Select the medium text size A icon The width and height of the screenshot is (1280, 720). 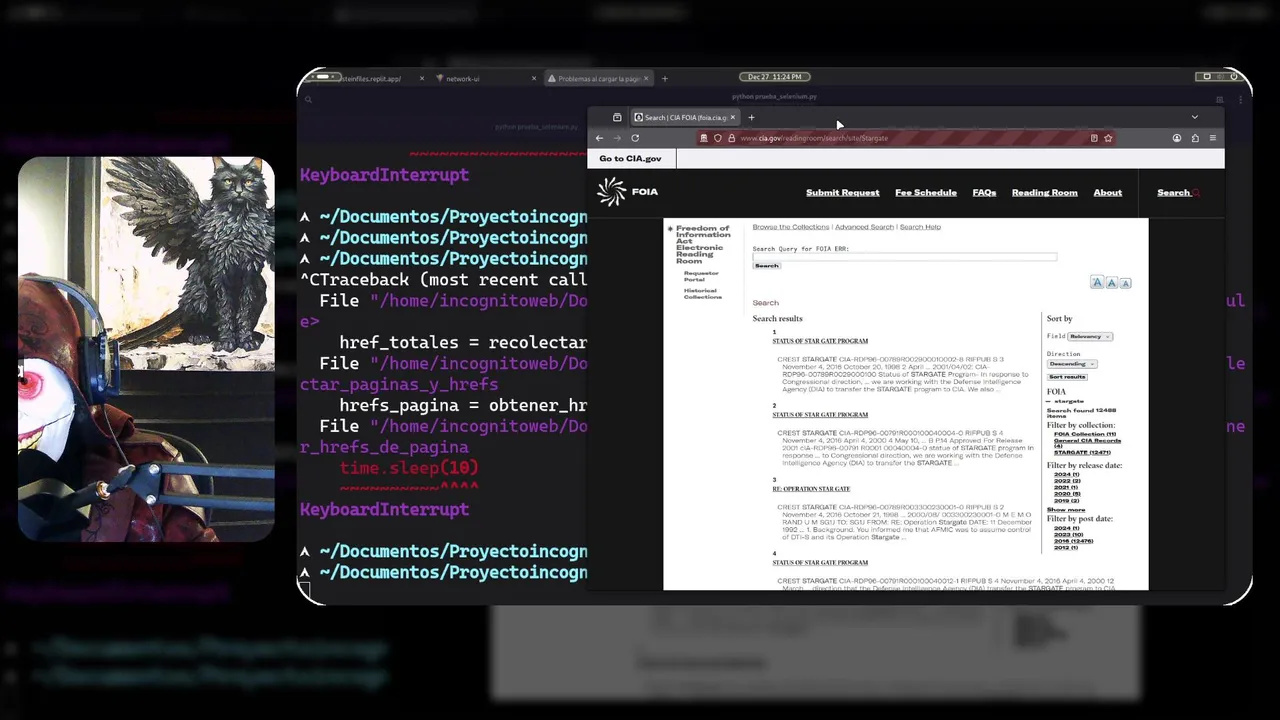click(x=1111, y=283)
